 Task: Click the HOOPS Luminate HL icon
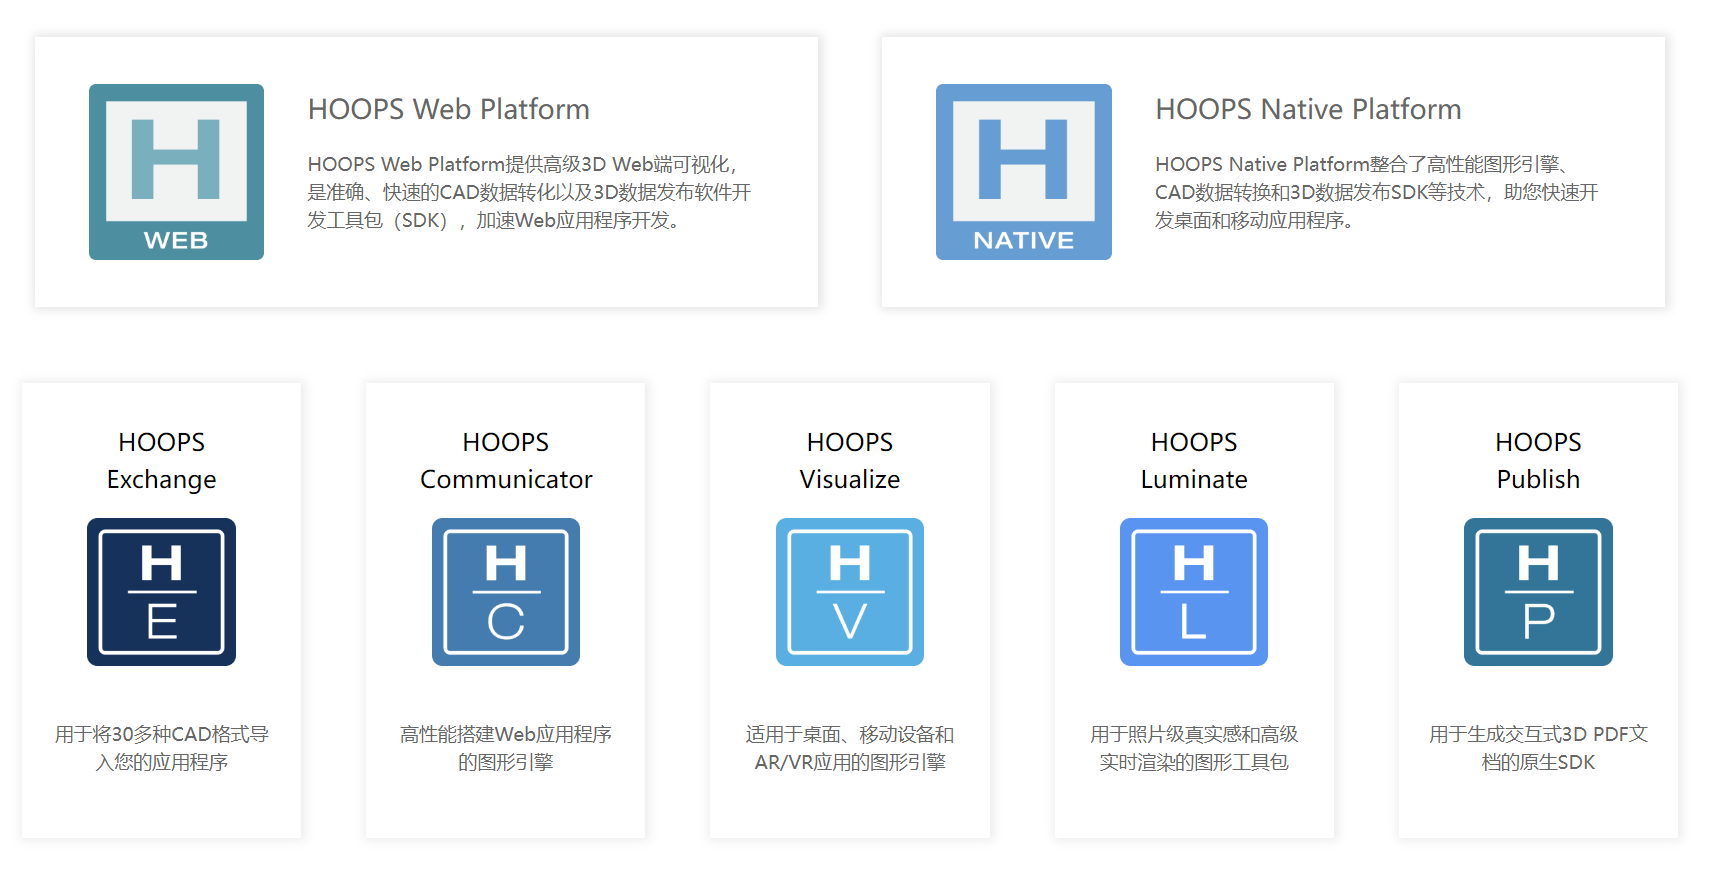[1194, 592]
